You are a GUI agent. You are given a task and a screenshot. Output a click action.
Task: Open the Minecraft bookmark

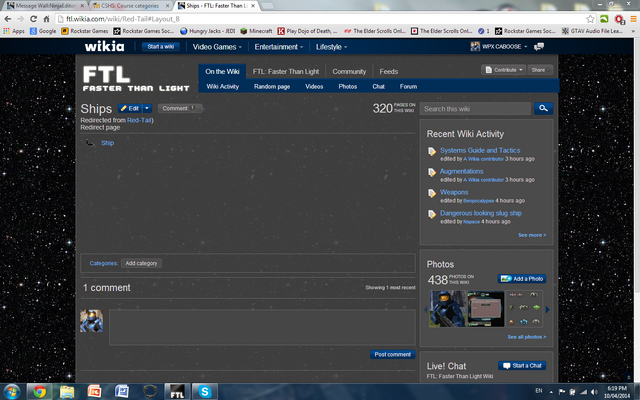[256, 31]
